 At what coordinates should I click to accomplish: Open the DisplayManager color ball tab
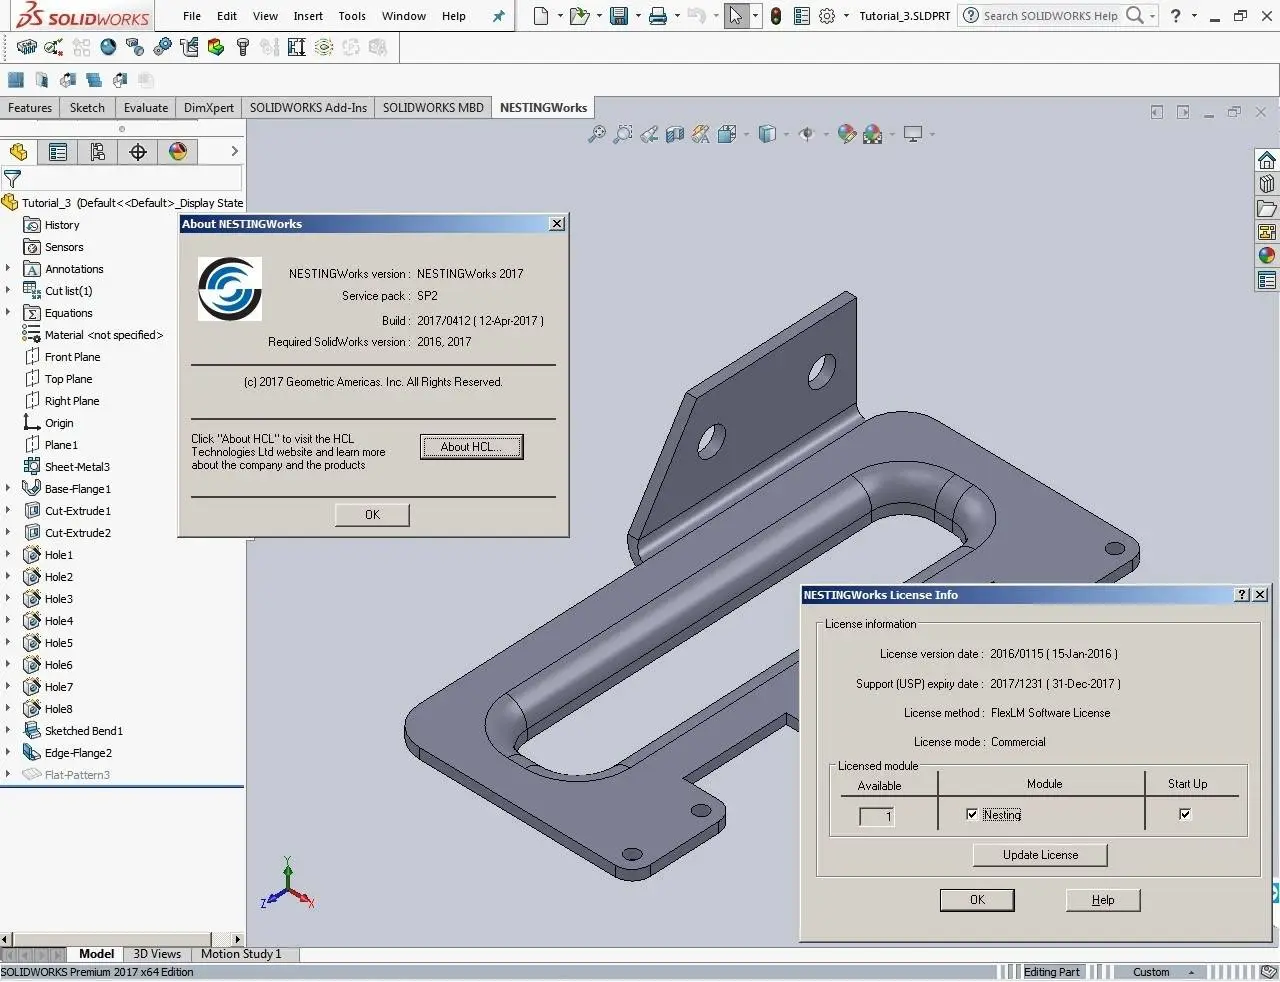click(178, 152)
